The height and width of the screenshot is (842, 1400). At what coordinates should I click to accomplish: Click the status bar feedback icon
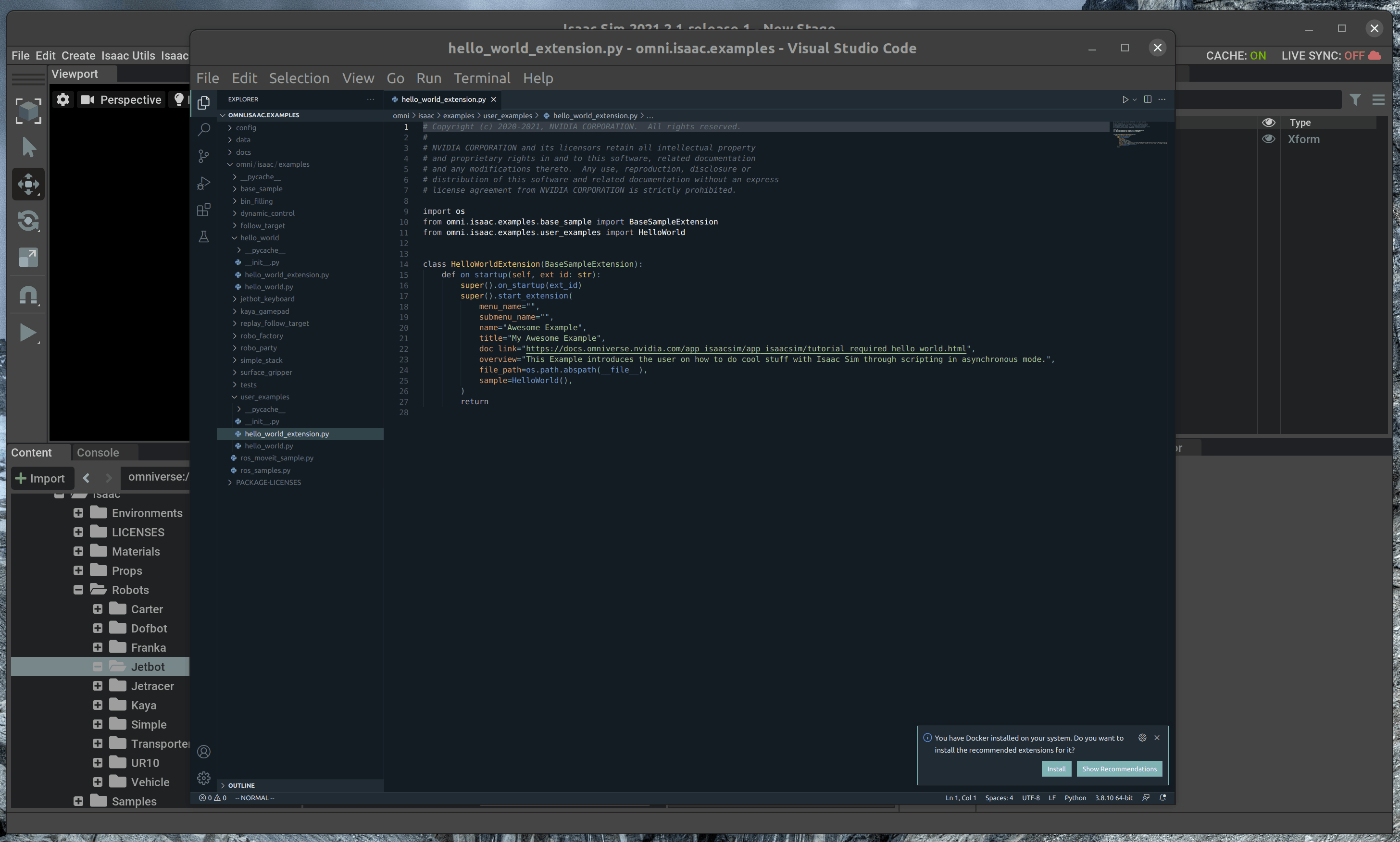(1147, 798)
